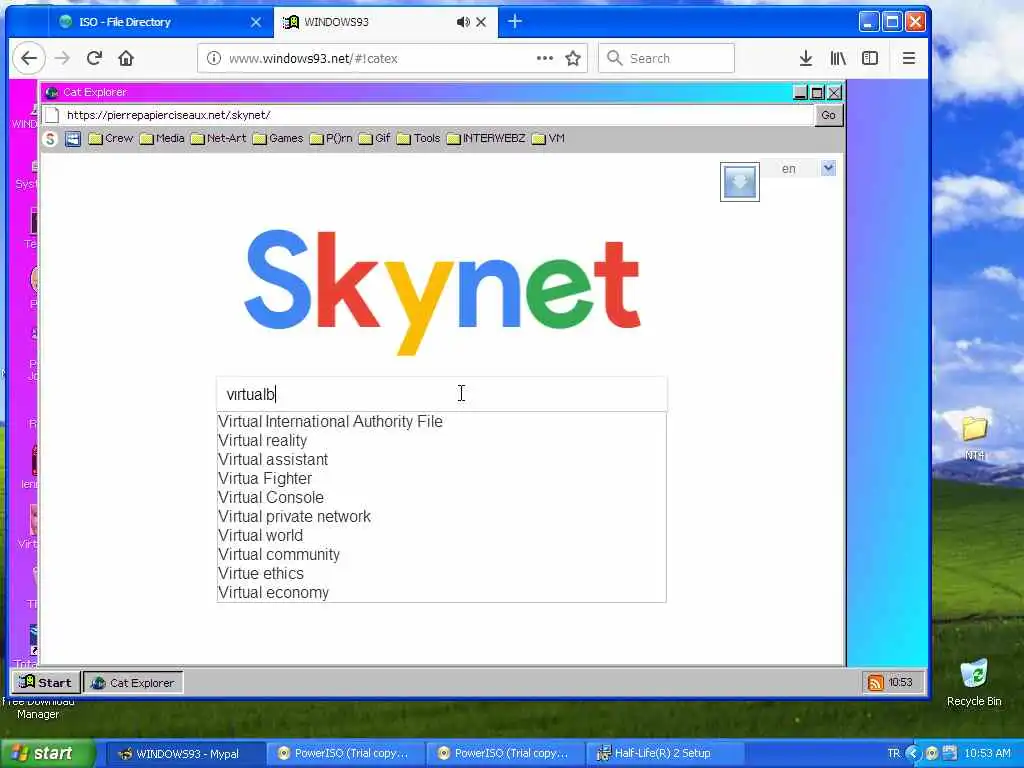Go back using the browser back arrow

(29, 58)
